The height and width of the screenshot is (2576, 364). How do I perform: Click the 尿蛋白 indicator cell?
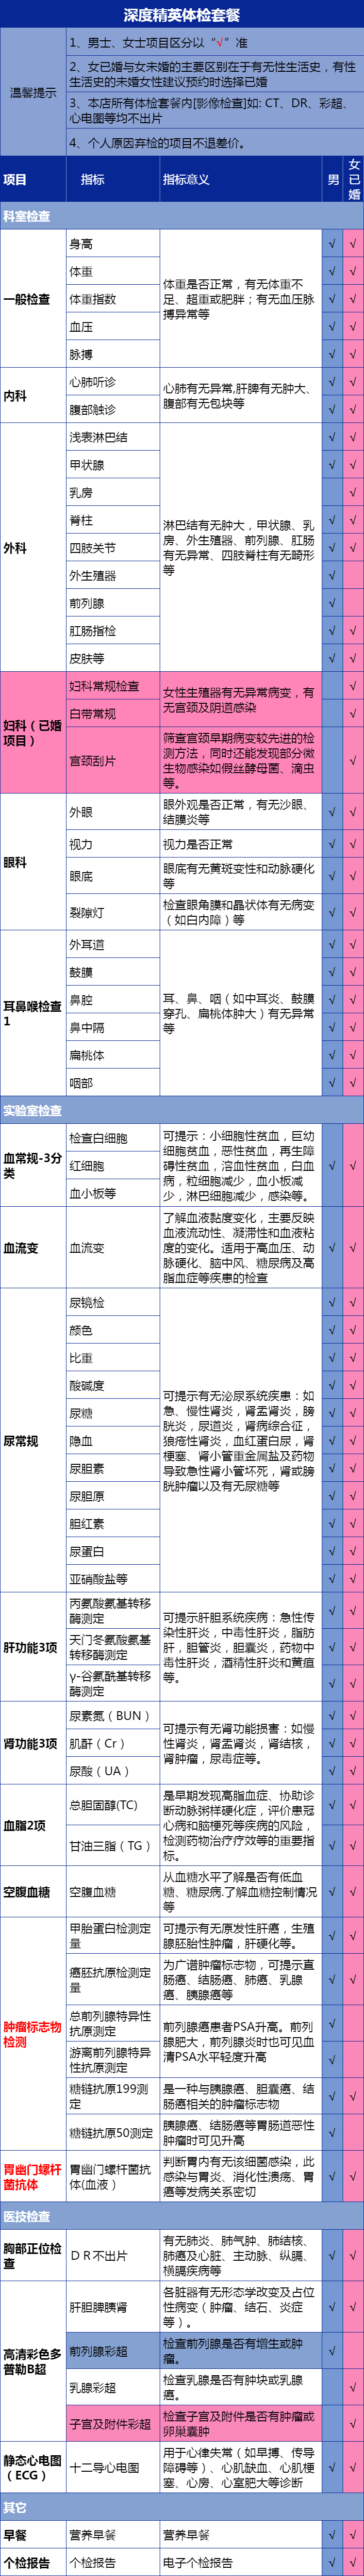(113, 1552)
